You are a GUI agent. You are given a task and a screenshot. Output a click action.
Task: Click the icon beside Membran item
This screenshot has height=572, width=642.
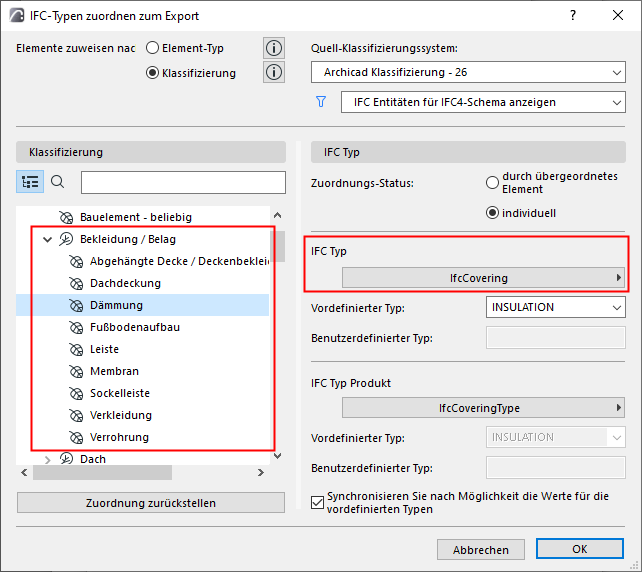pyautogui.click(x=76, y=371)
